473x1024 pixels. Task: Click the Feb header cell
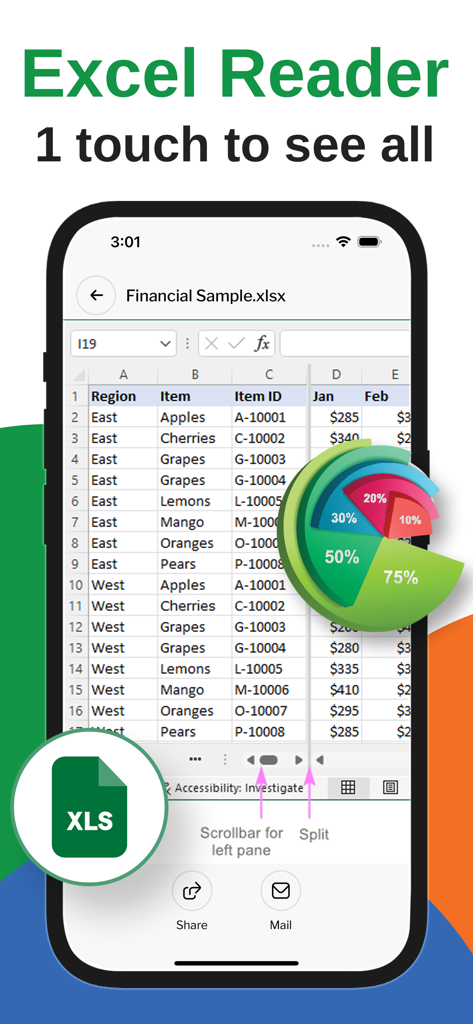click(x=386, y=396)
